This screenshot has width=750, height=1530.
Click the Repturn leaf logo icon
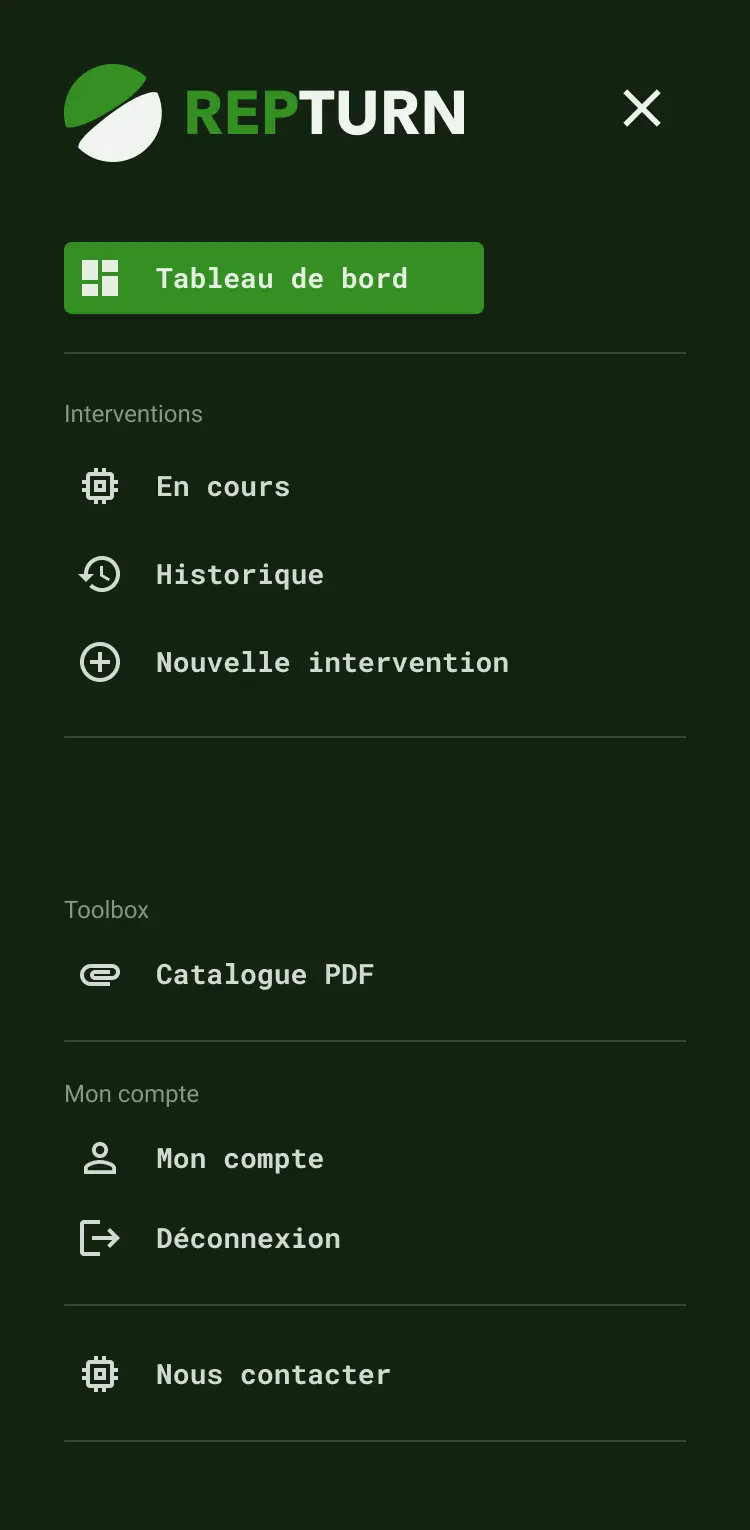[x=113, y=113]
